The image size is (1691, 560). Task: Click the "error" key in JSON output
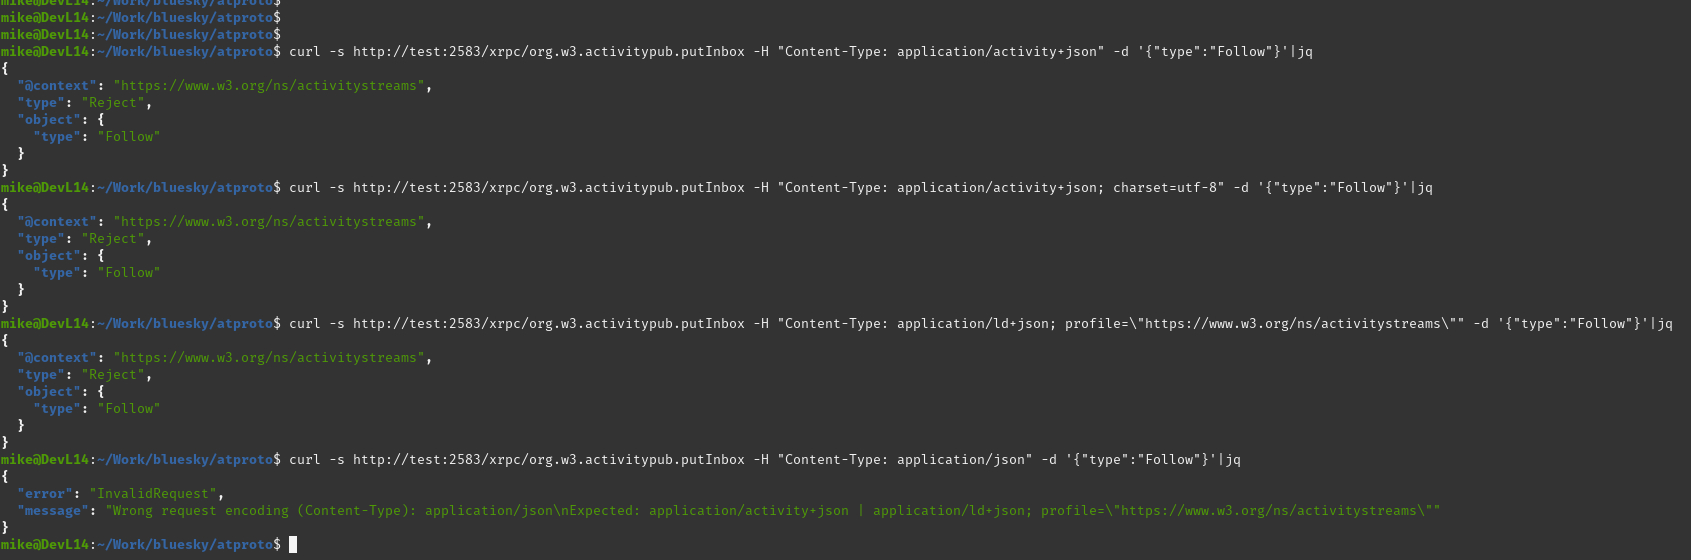45,493
